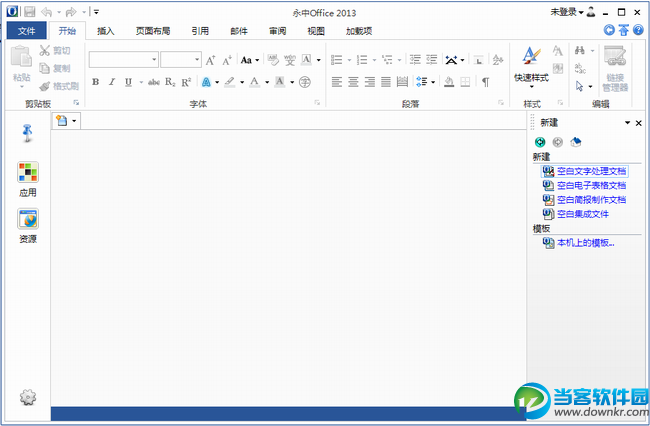Click the home icon in New pane
This screenshot has height=426, width=650.
pyautogui.click(x=575, y=142)
